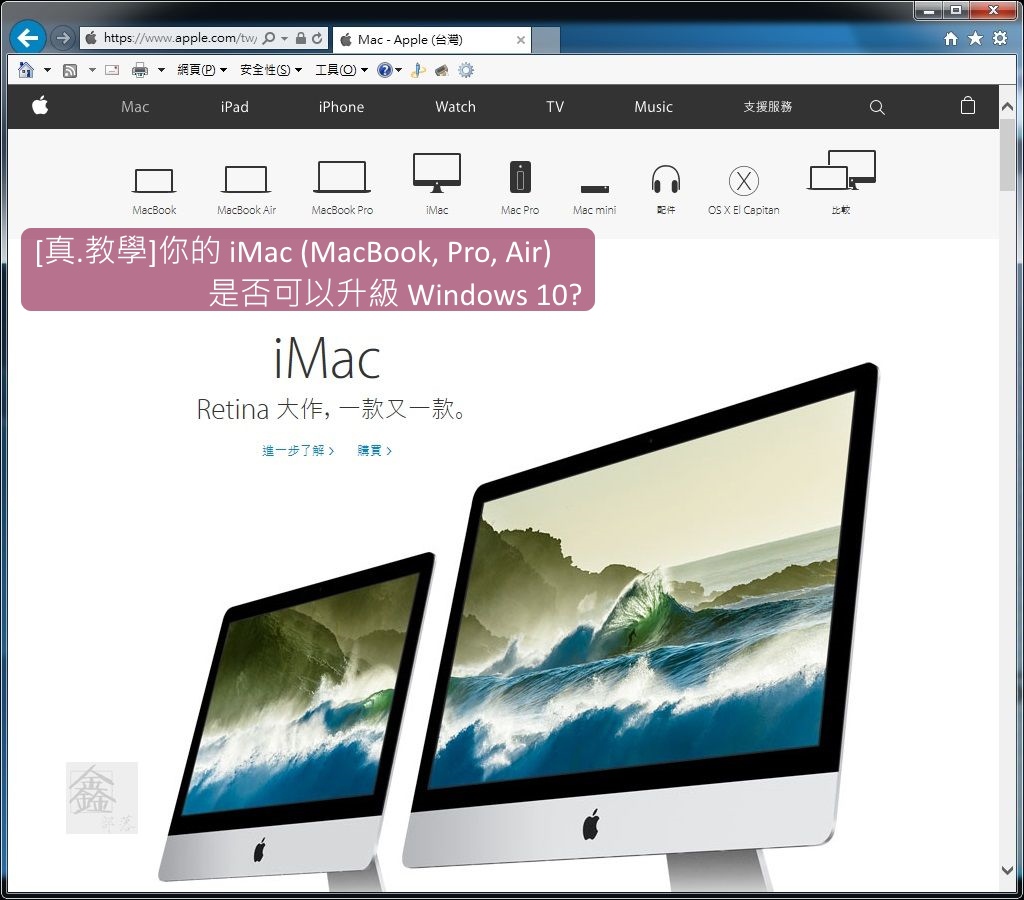This screenshot has height=900, width=1024.
Task: Click the large "iMac" page heading
Action: pos(327,358)
